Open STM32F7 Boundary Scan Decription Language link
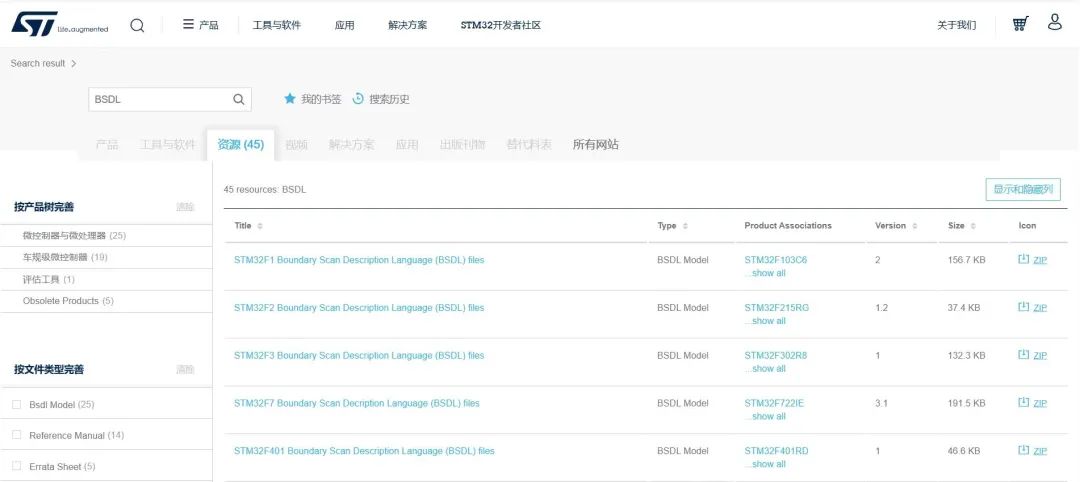The height and width of the screenshot is (482, 1080). 357,403
